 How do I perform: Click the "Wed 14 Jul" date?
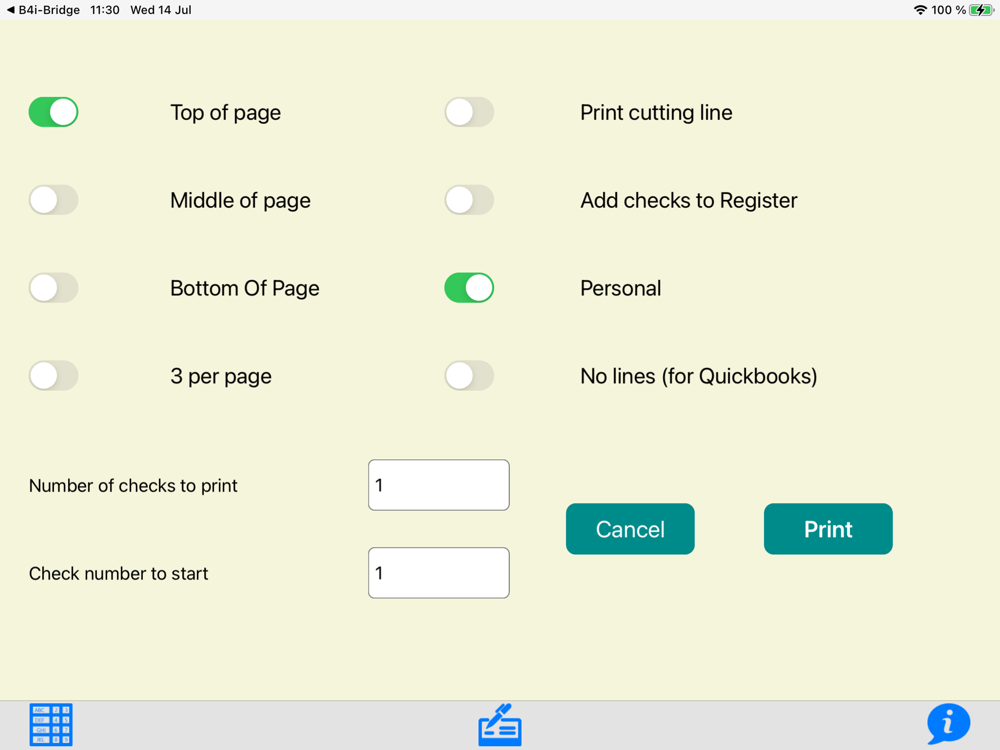[161, 10]
